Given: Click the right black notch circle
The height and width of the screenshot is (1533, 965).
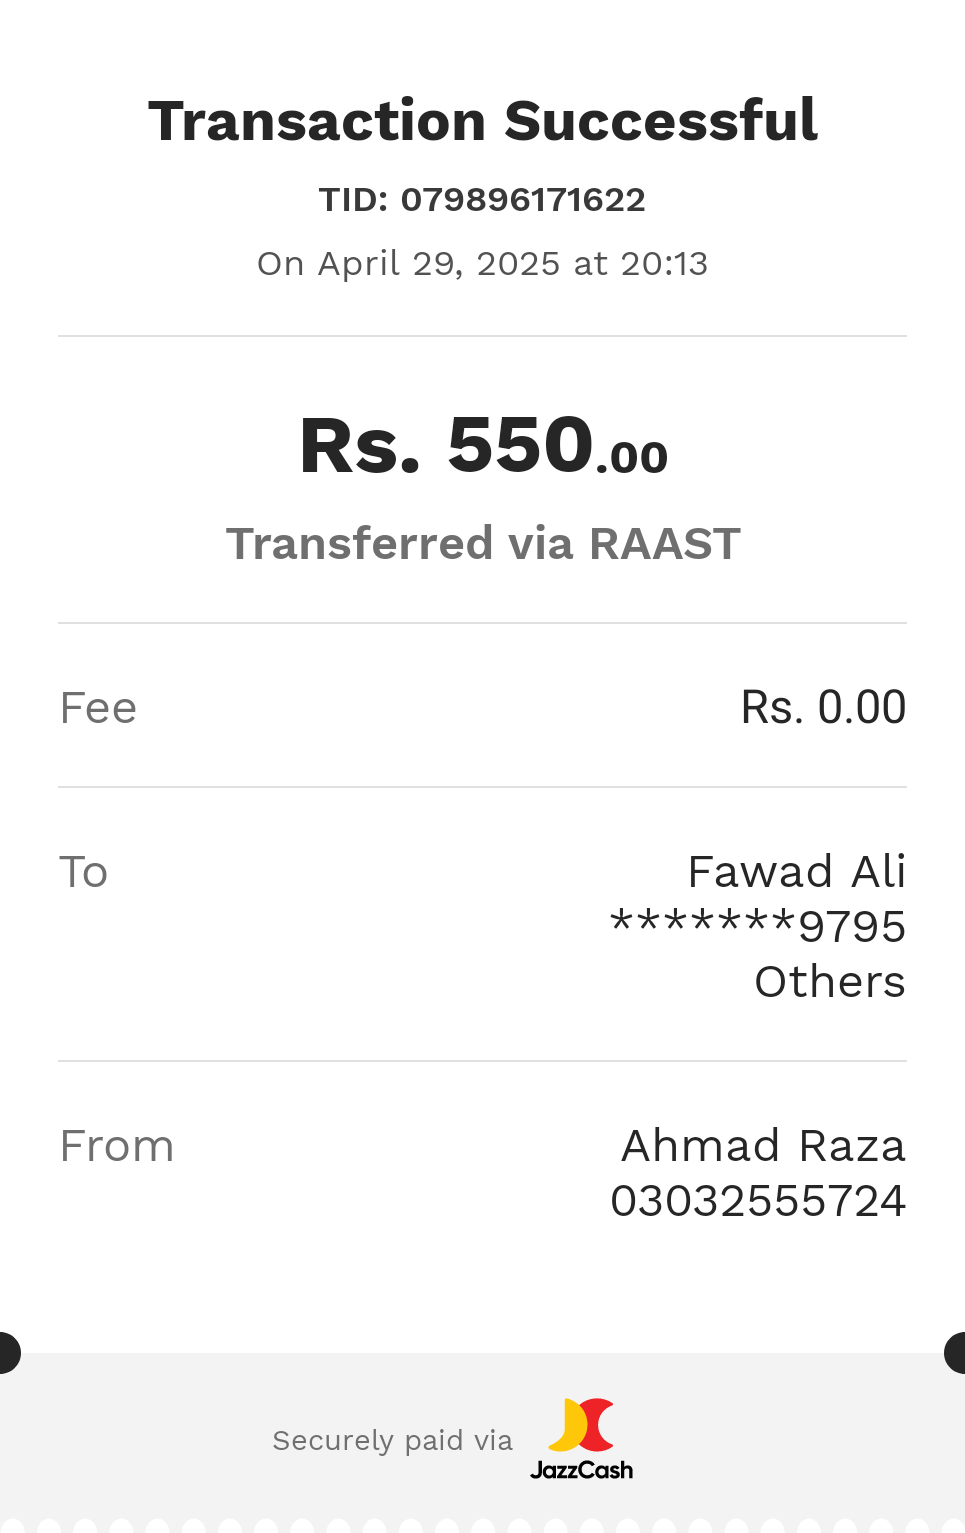Looking at the screenshot, I should point(955,1353).
